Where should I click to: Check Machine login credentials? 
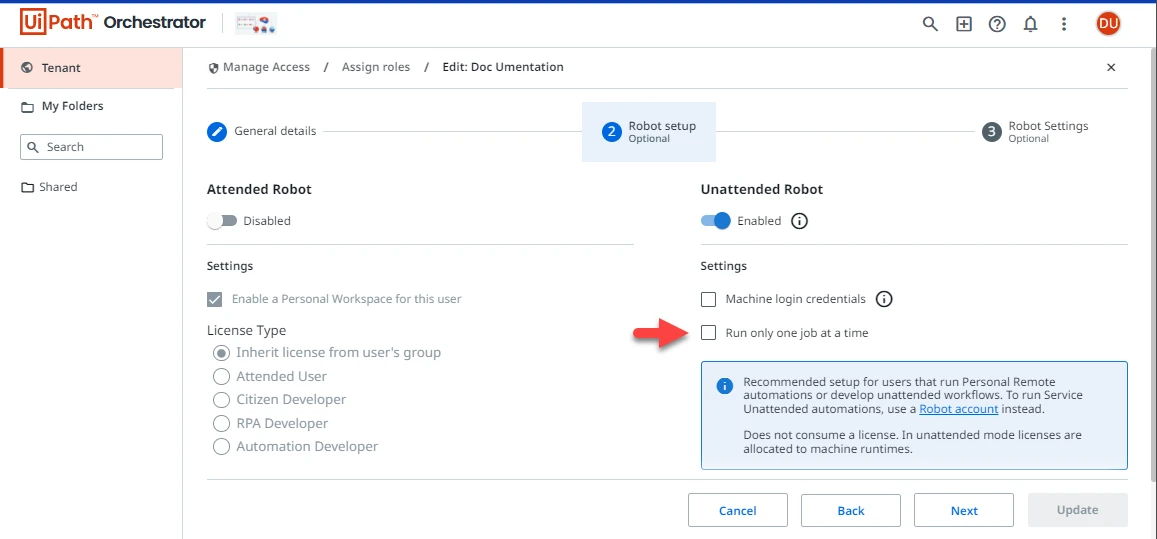[x=708, y=299]
